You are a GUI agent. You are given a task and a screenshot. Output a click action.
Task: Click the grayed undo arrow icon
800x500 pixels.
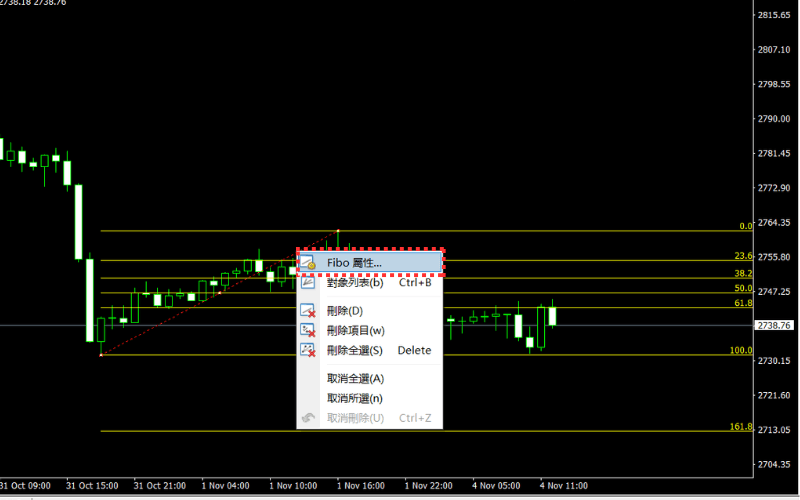click(308, 418)
